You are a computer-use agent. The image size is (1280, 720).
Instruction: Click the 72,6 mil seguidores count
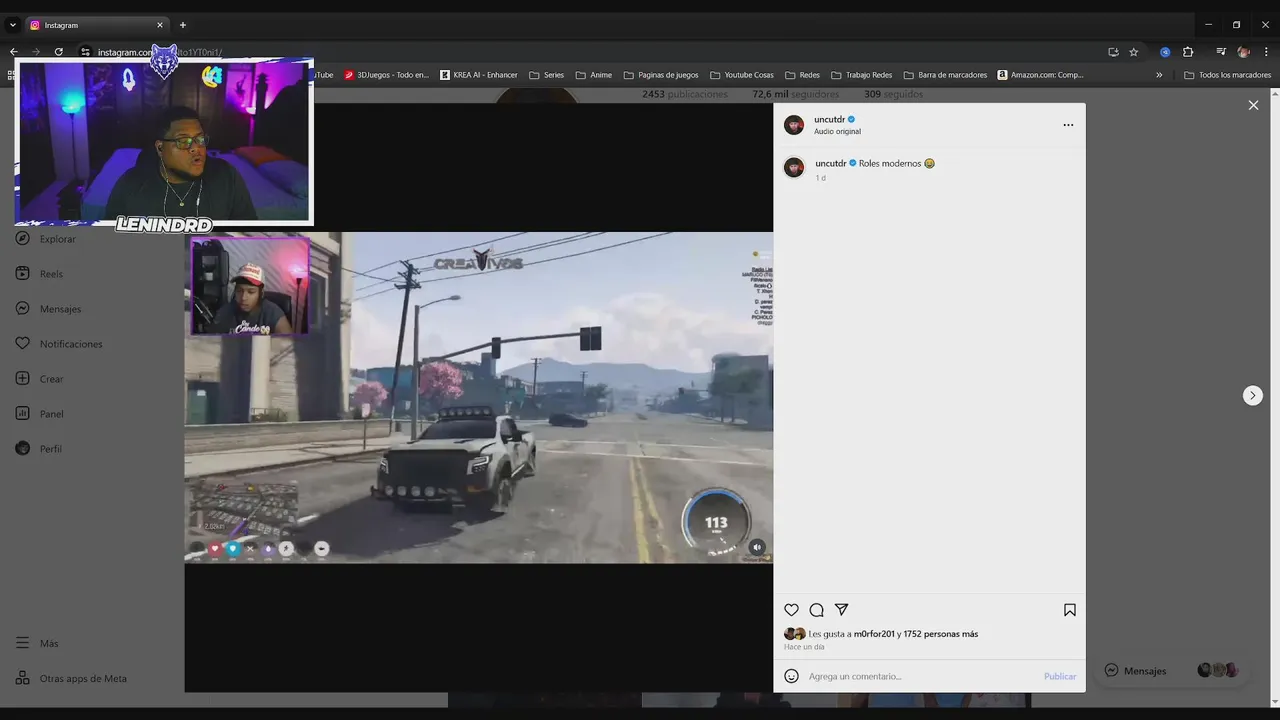click(x=795, y=94)
